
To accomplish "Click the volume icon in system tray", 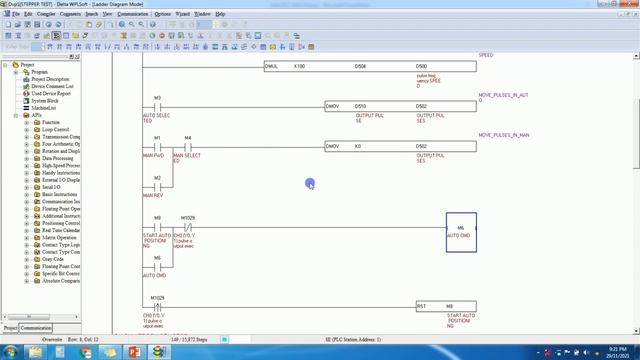I will (586, 353).
